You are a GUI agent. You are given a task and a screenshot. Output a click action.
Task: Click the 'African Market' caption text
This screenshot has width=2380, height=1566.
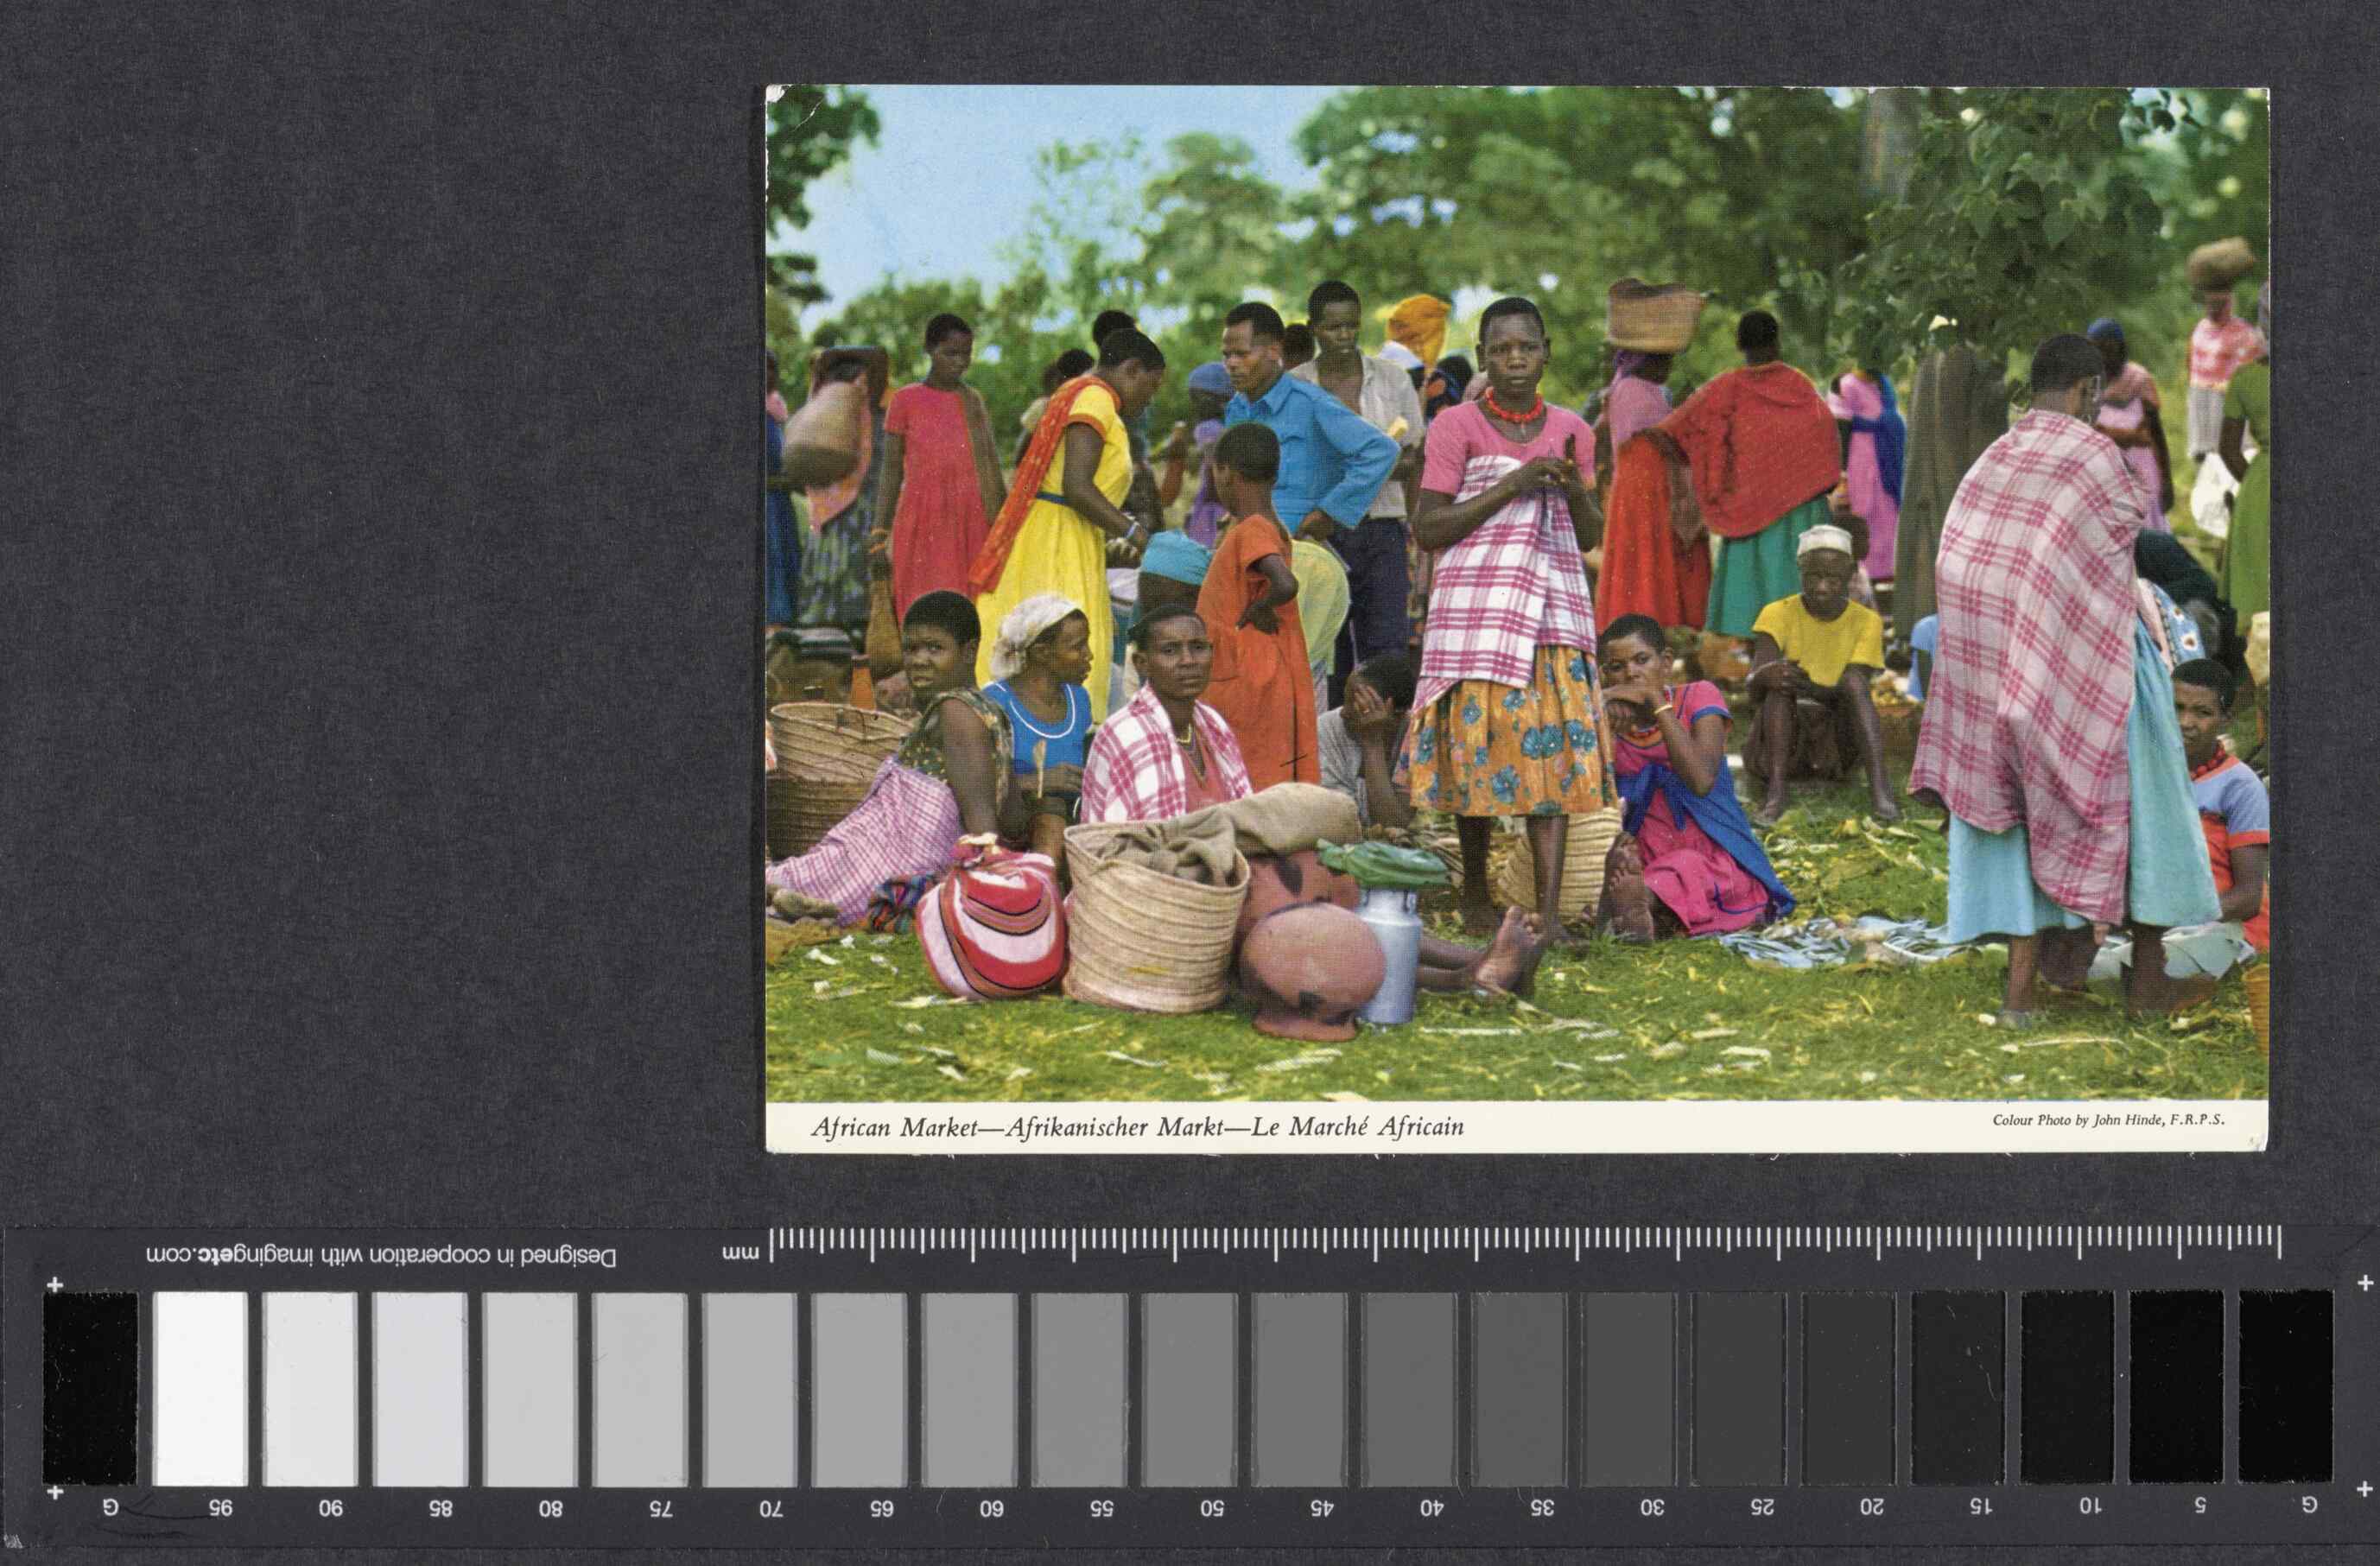895,1127
